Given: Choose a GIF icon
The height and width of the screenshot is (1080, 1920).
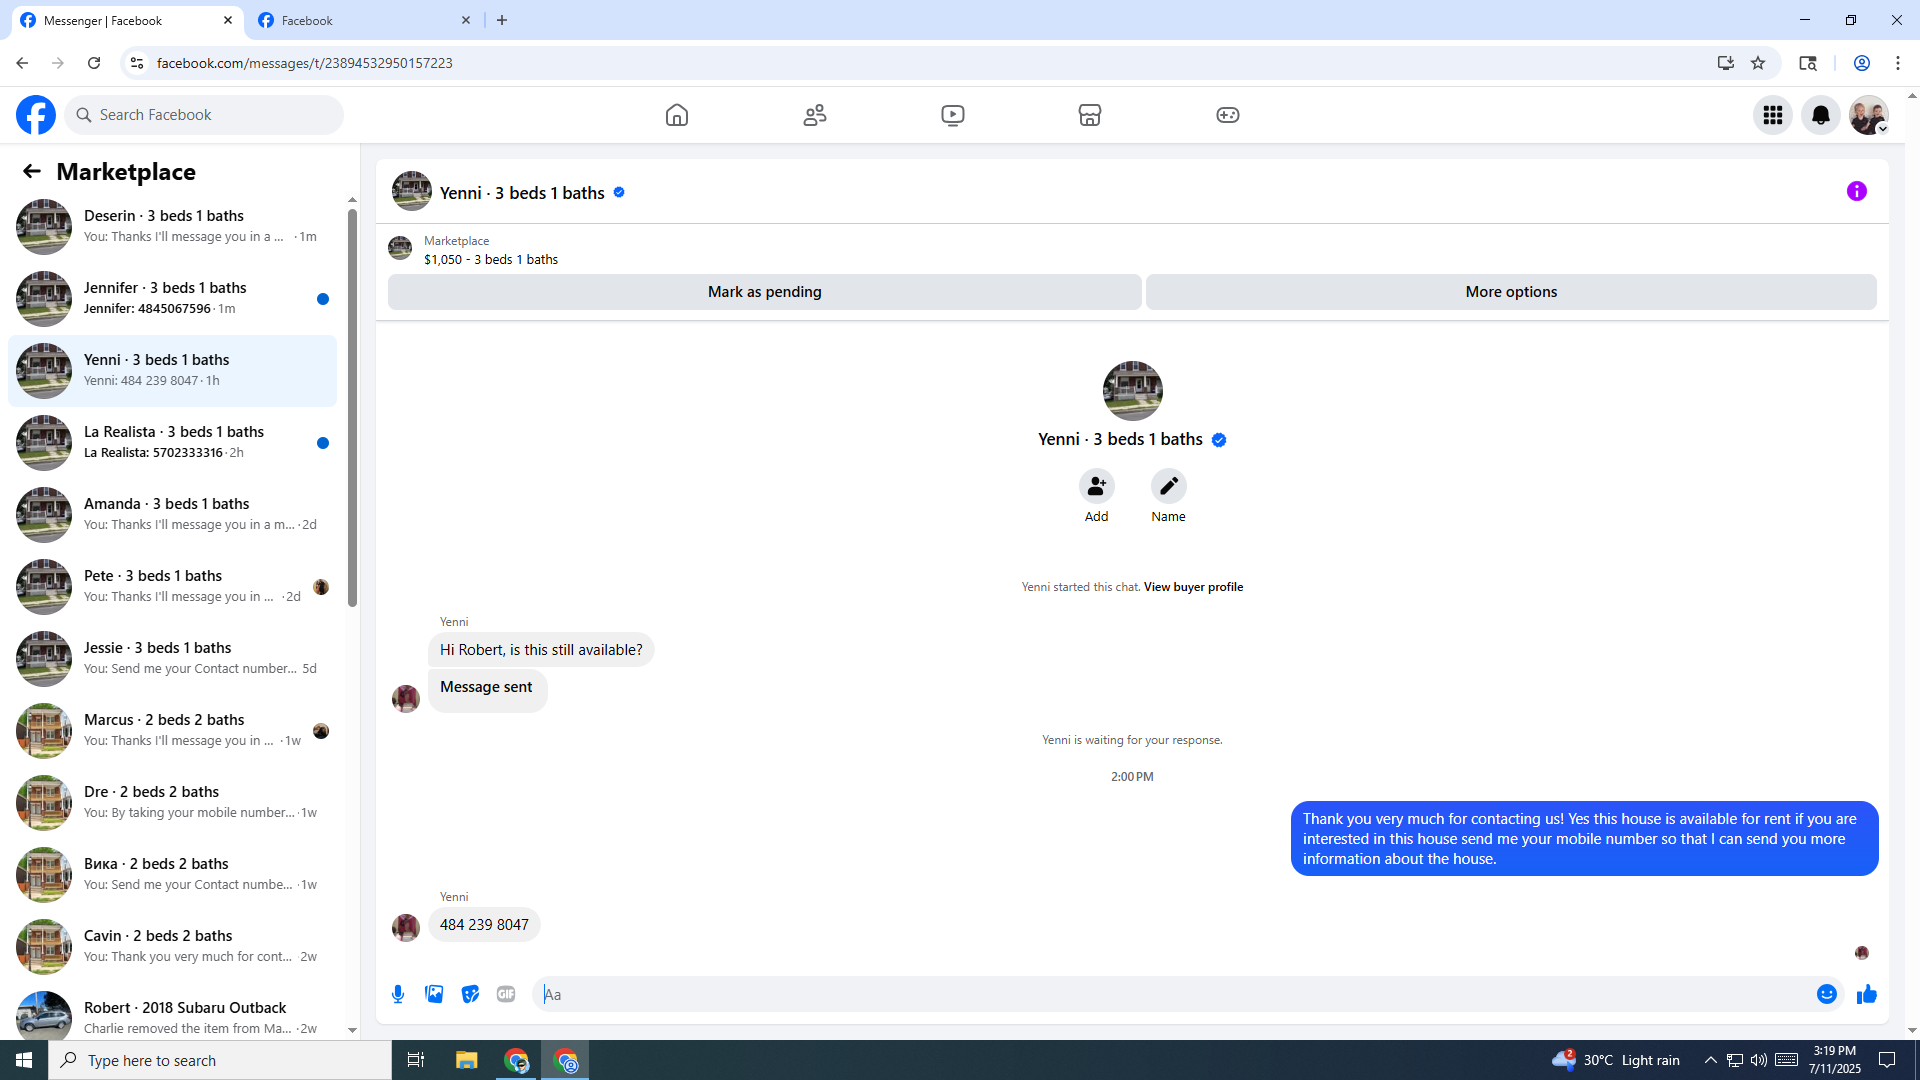Looking at the screenshot, I should point(506,994).
